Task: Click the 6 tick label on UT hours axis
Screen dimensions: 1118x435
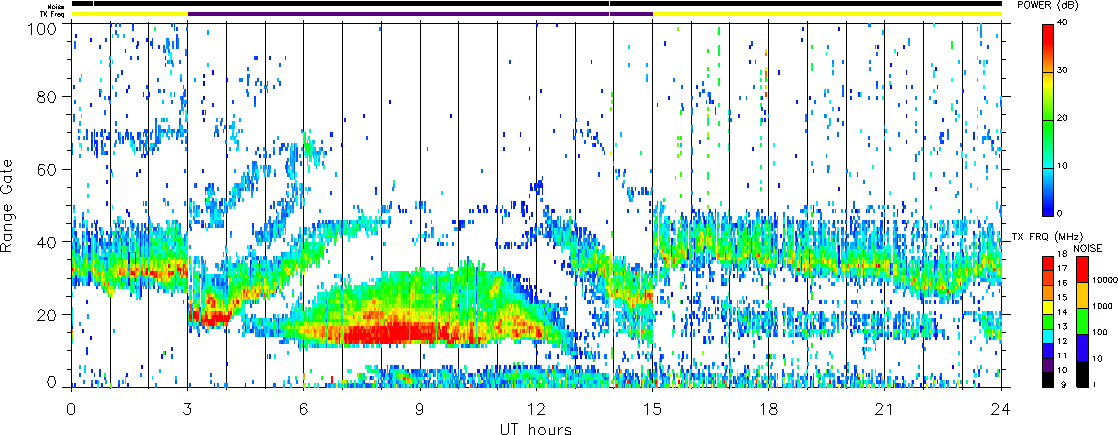Action: pyautogui.click(x=304, y=409)
